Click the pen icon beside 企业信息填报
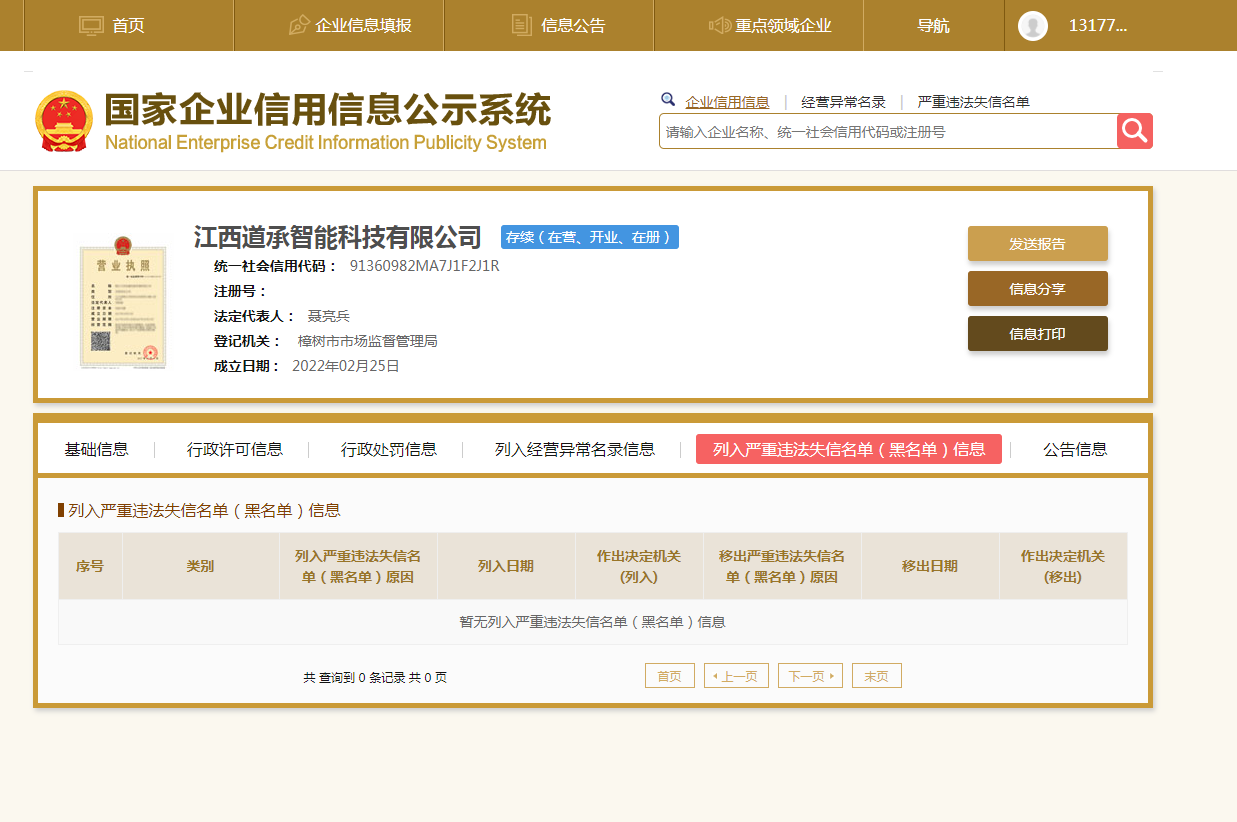The height and width of the screenshot is (822, 1237). (x=298, y=25)
